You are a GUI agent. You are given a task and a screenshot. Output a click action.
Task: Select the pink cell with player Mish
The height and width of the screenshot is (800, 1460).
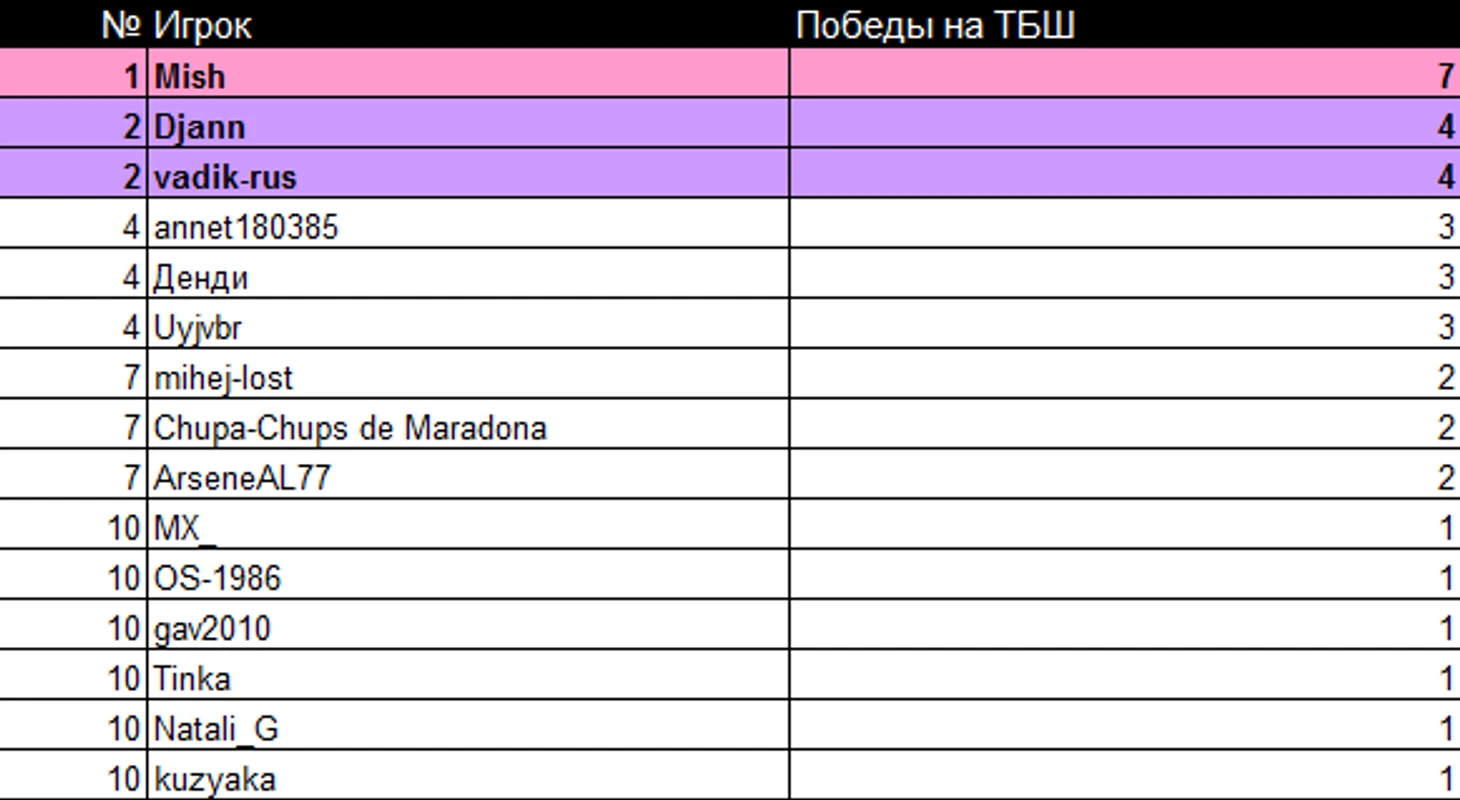[468, 74]
